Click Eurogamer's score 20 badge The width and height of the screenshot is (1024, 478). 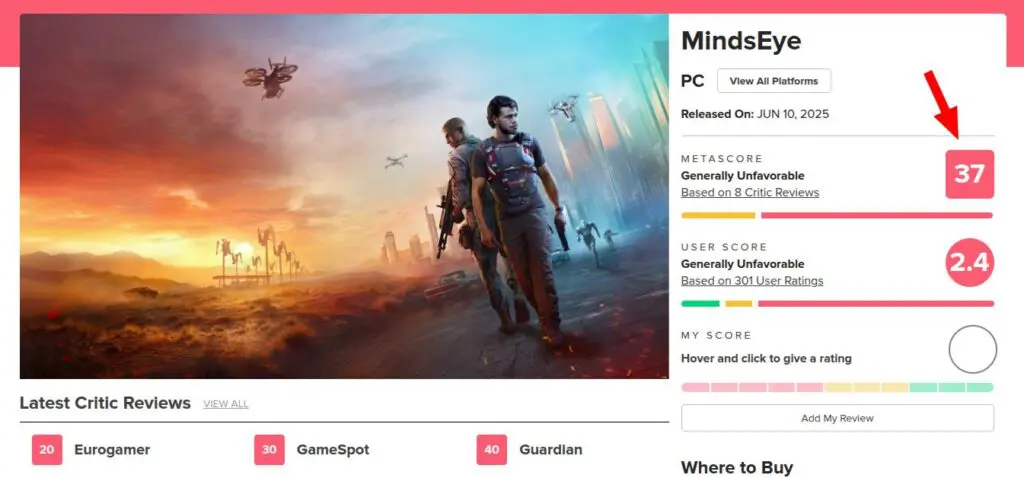[47, 450]
